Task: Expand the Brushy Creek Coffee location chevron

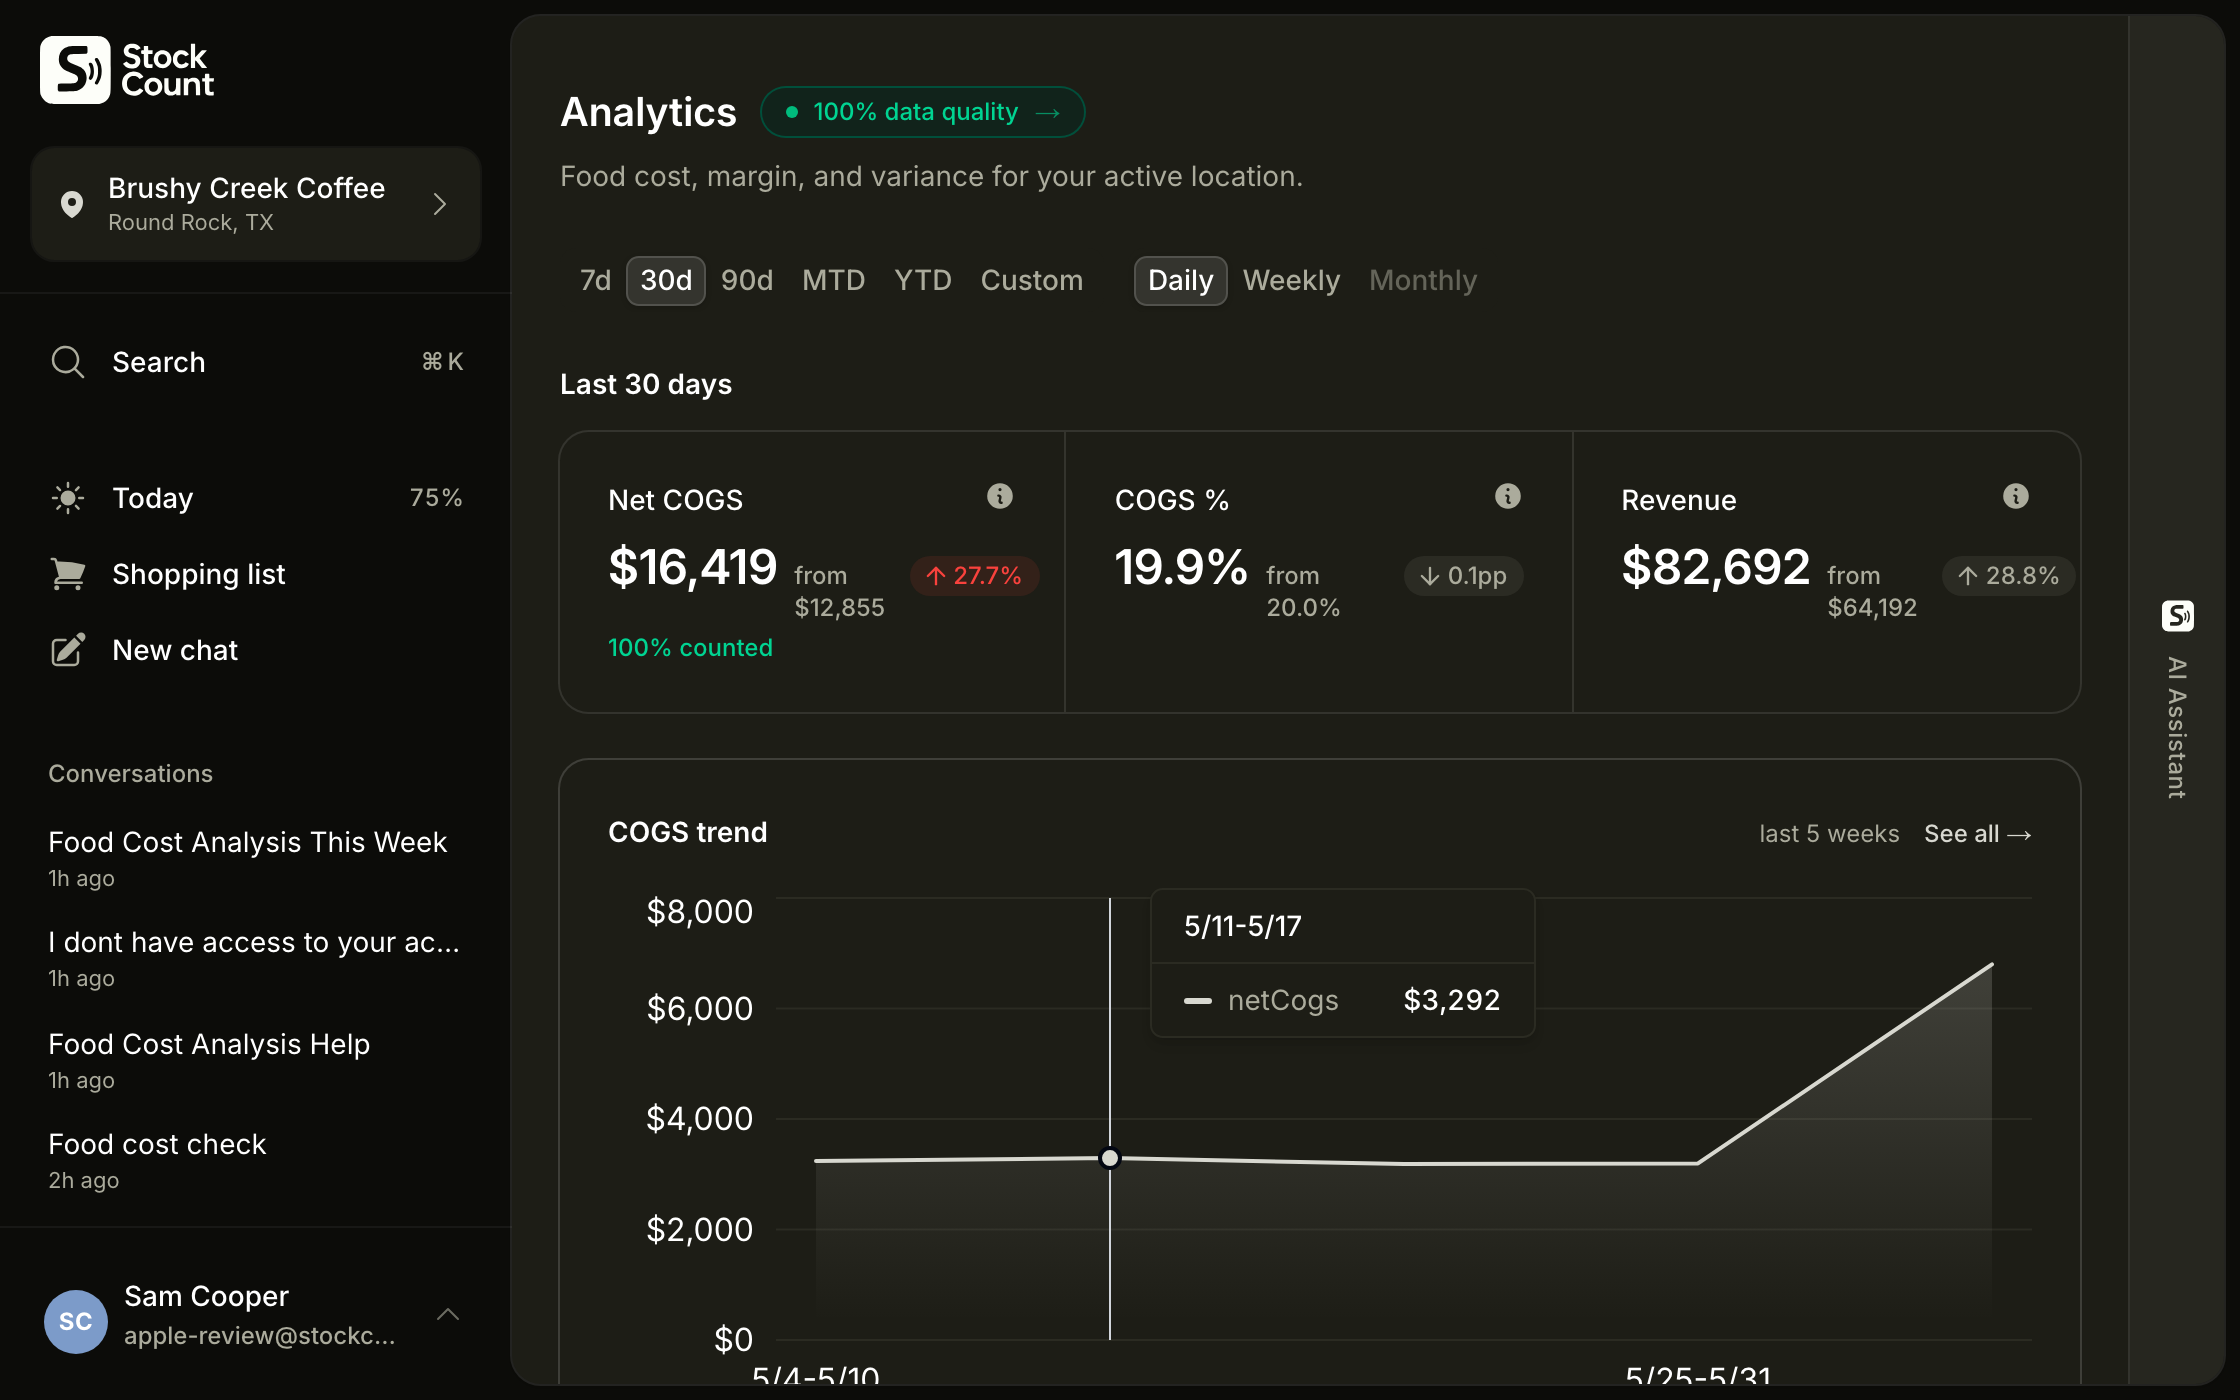Action: click(x=440, y=204)
